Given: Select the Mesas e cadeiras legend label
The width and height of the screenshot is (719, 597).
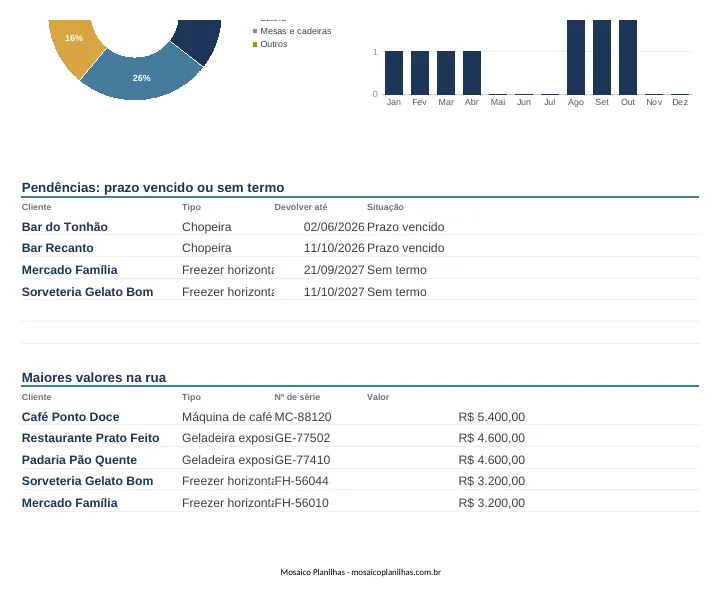Looking at the screenshot, I should [296, 31].
